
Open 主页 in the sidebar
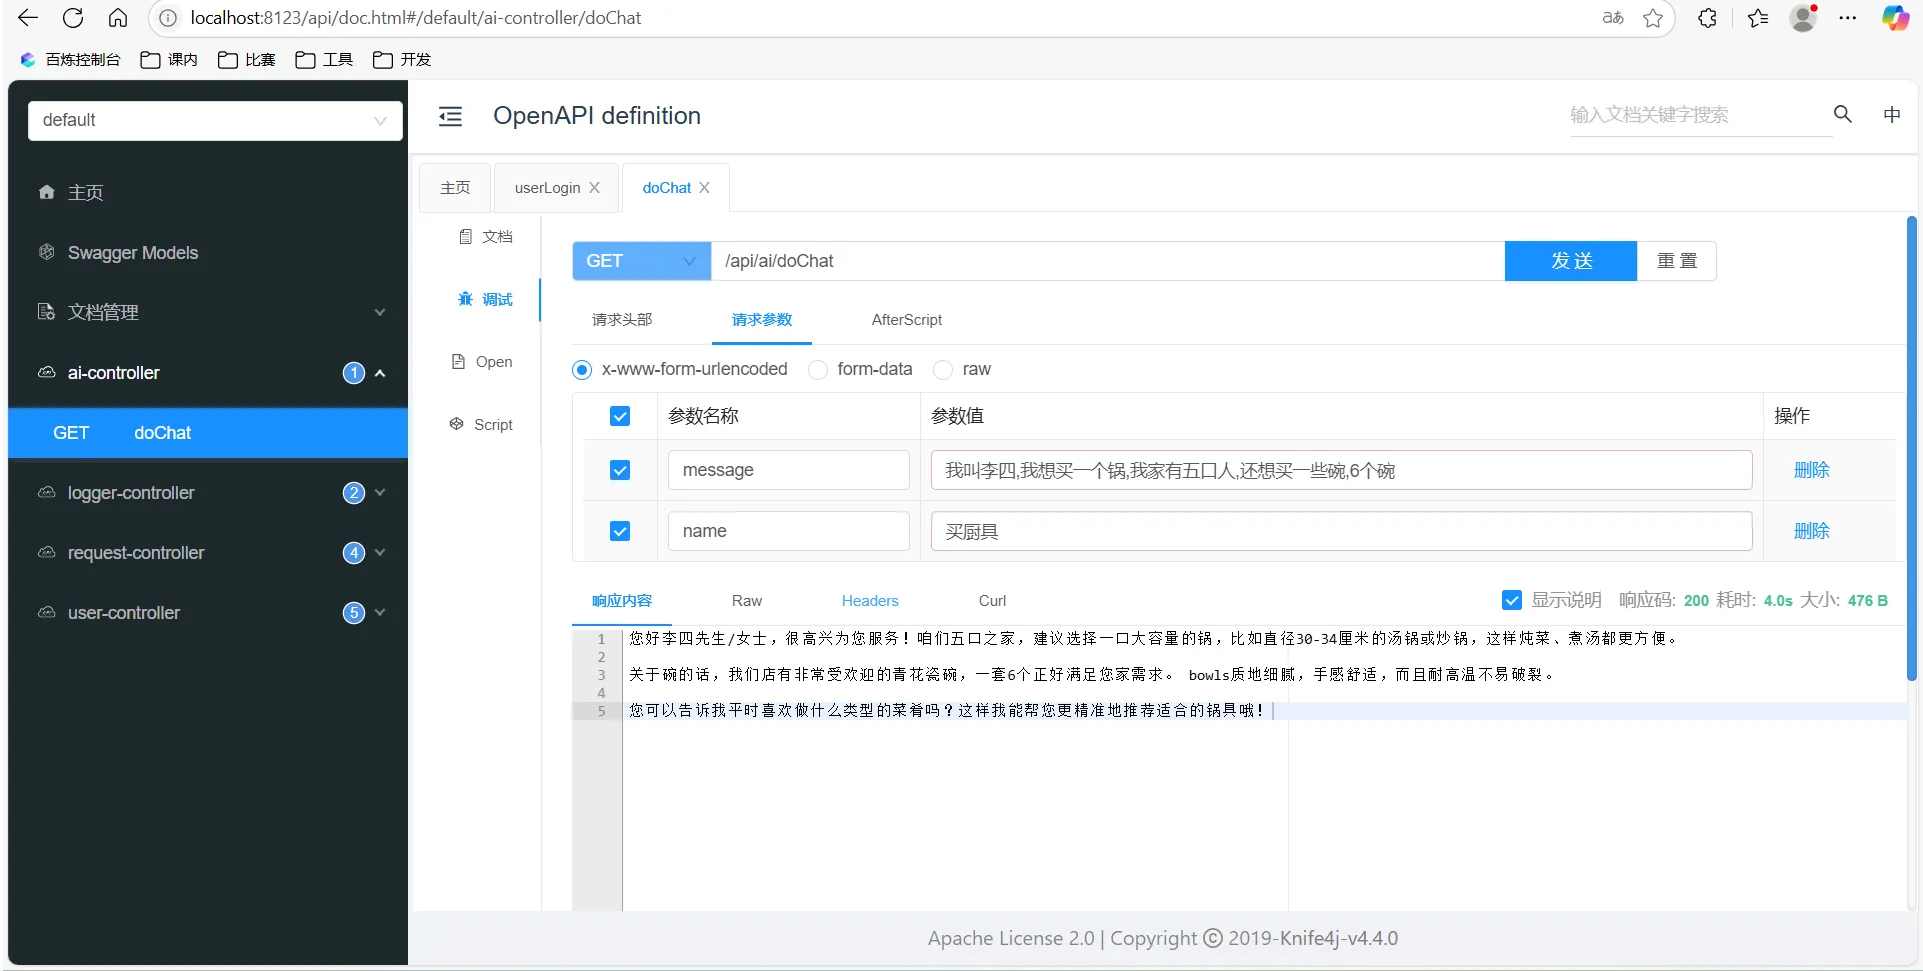tap(208, 192)
